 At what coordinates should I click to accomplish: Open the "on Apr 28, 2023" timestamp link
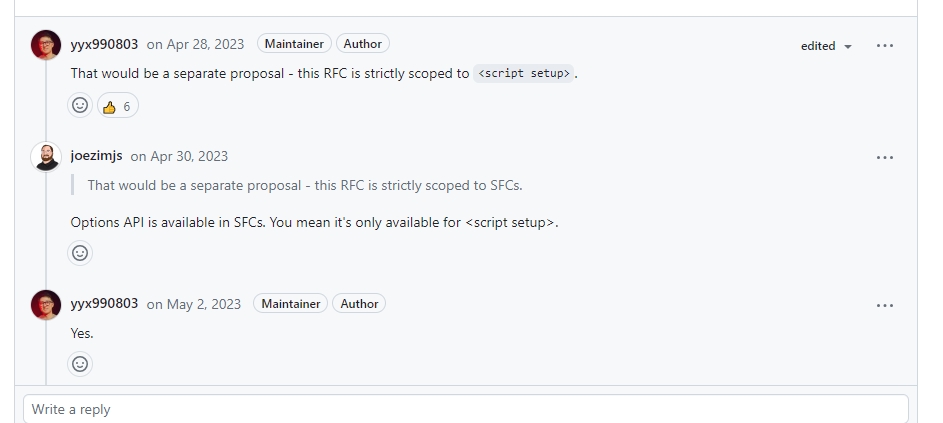point(195,45)
